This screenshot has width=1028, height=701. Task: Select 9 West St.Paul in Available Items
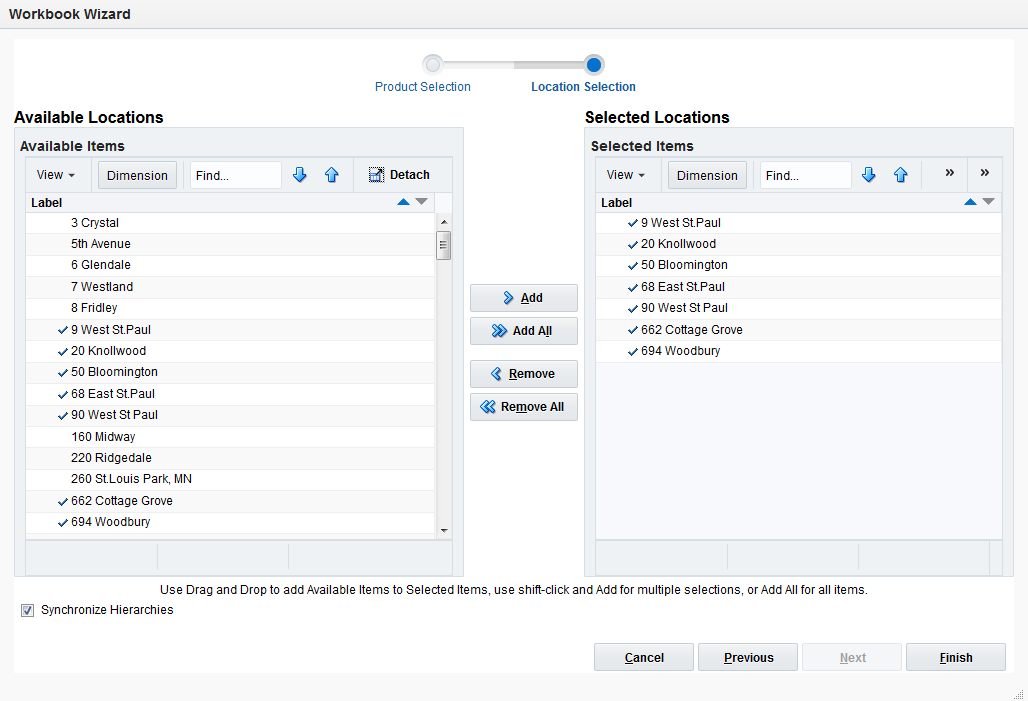230,329
